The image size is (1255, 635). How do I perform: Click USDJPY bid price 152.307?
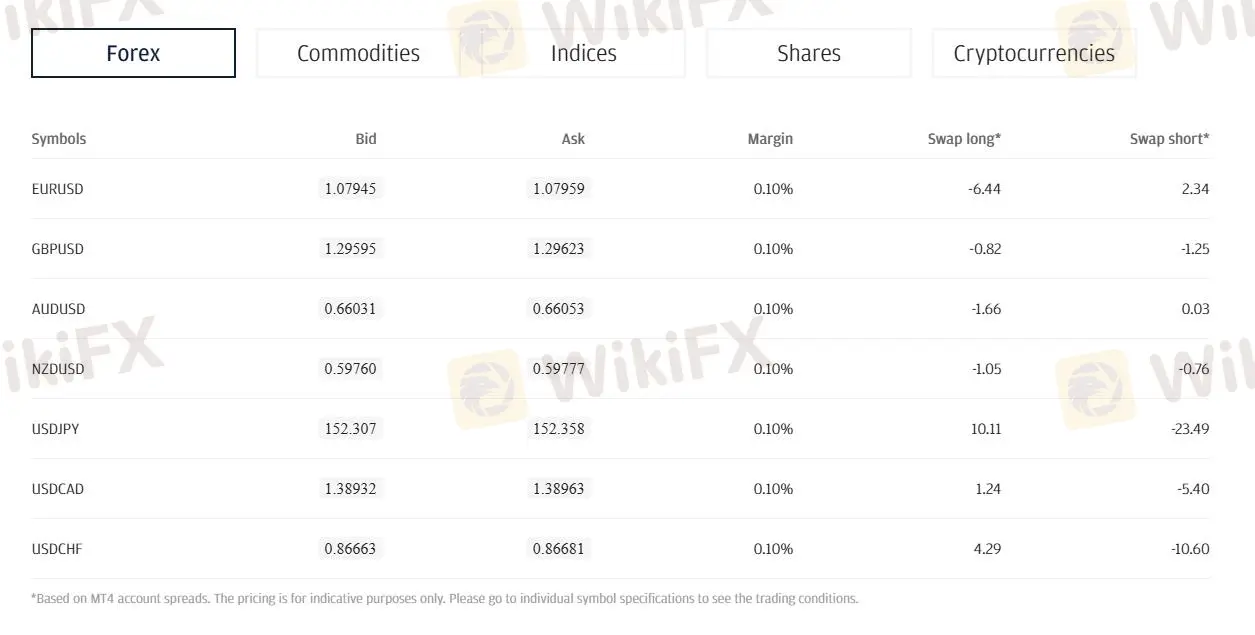click(x=350, y=428)
